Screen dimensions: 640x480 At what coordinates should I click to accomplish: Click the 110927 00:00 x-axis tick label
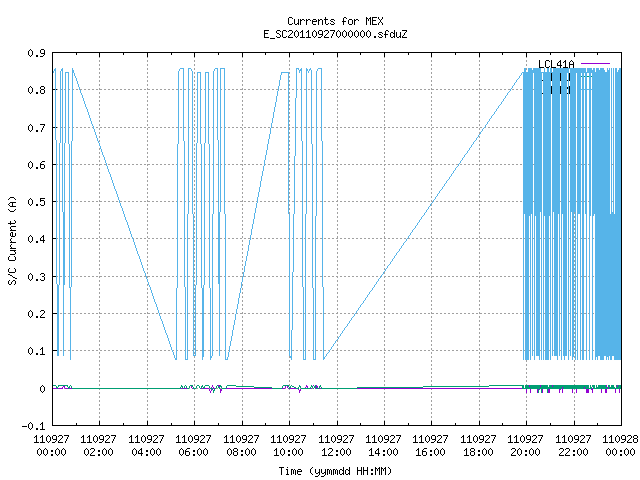pyautogui.click(x=51, y=446)
